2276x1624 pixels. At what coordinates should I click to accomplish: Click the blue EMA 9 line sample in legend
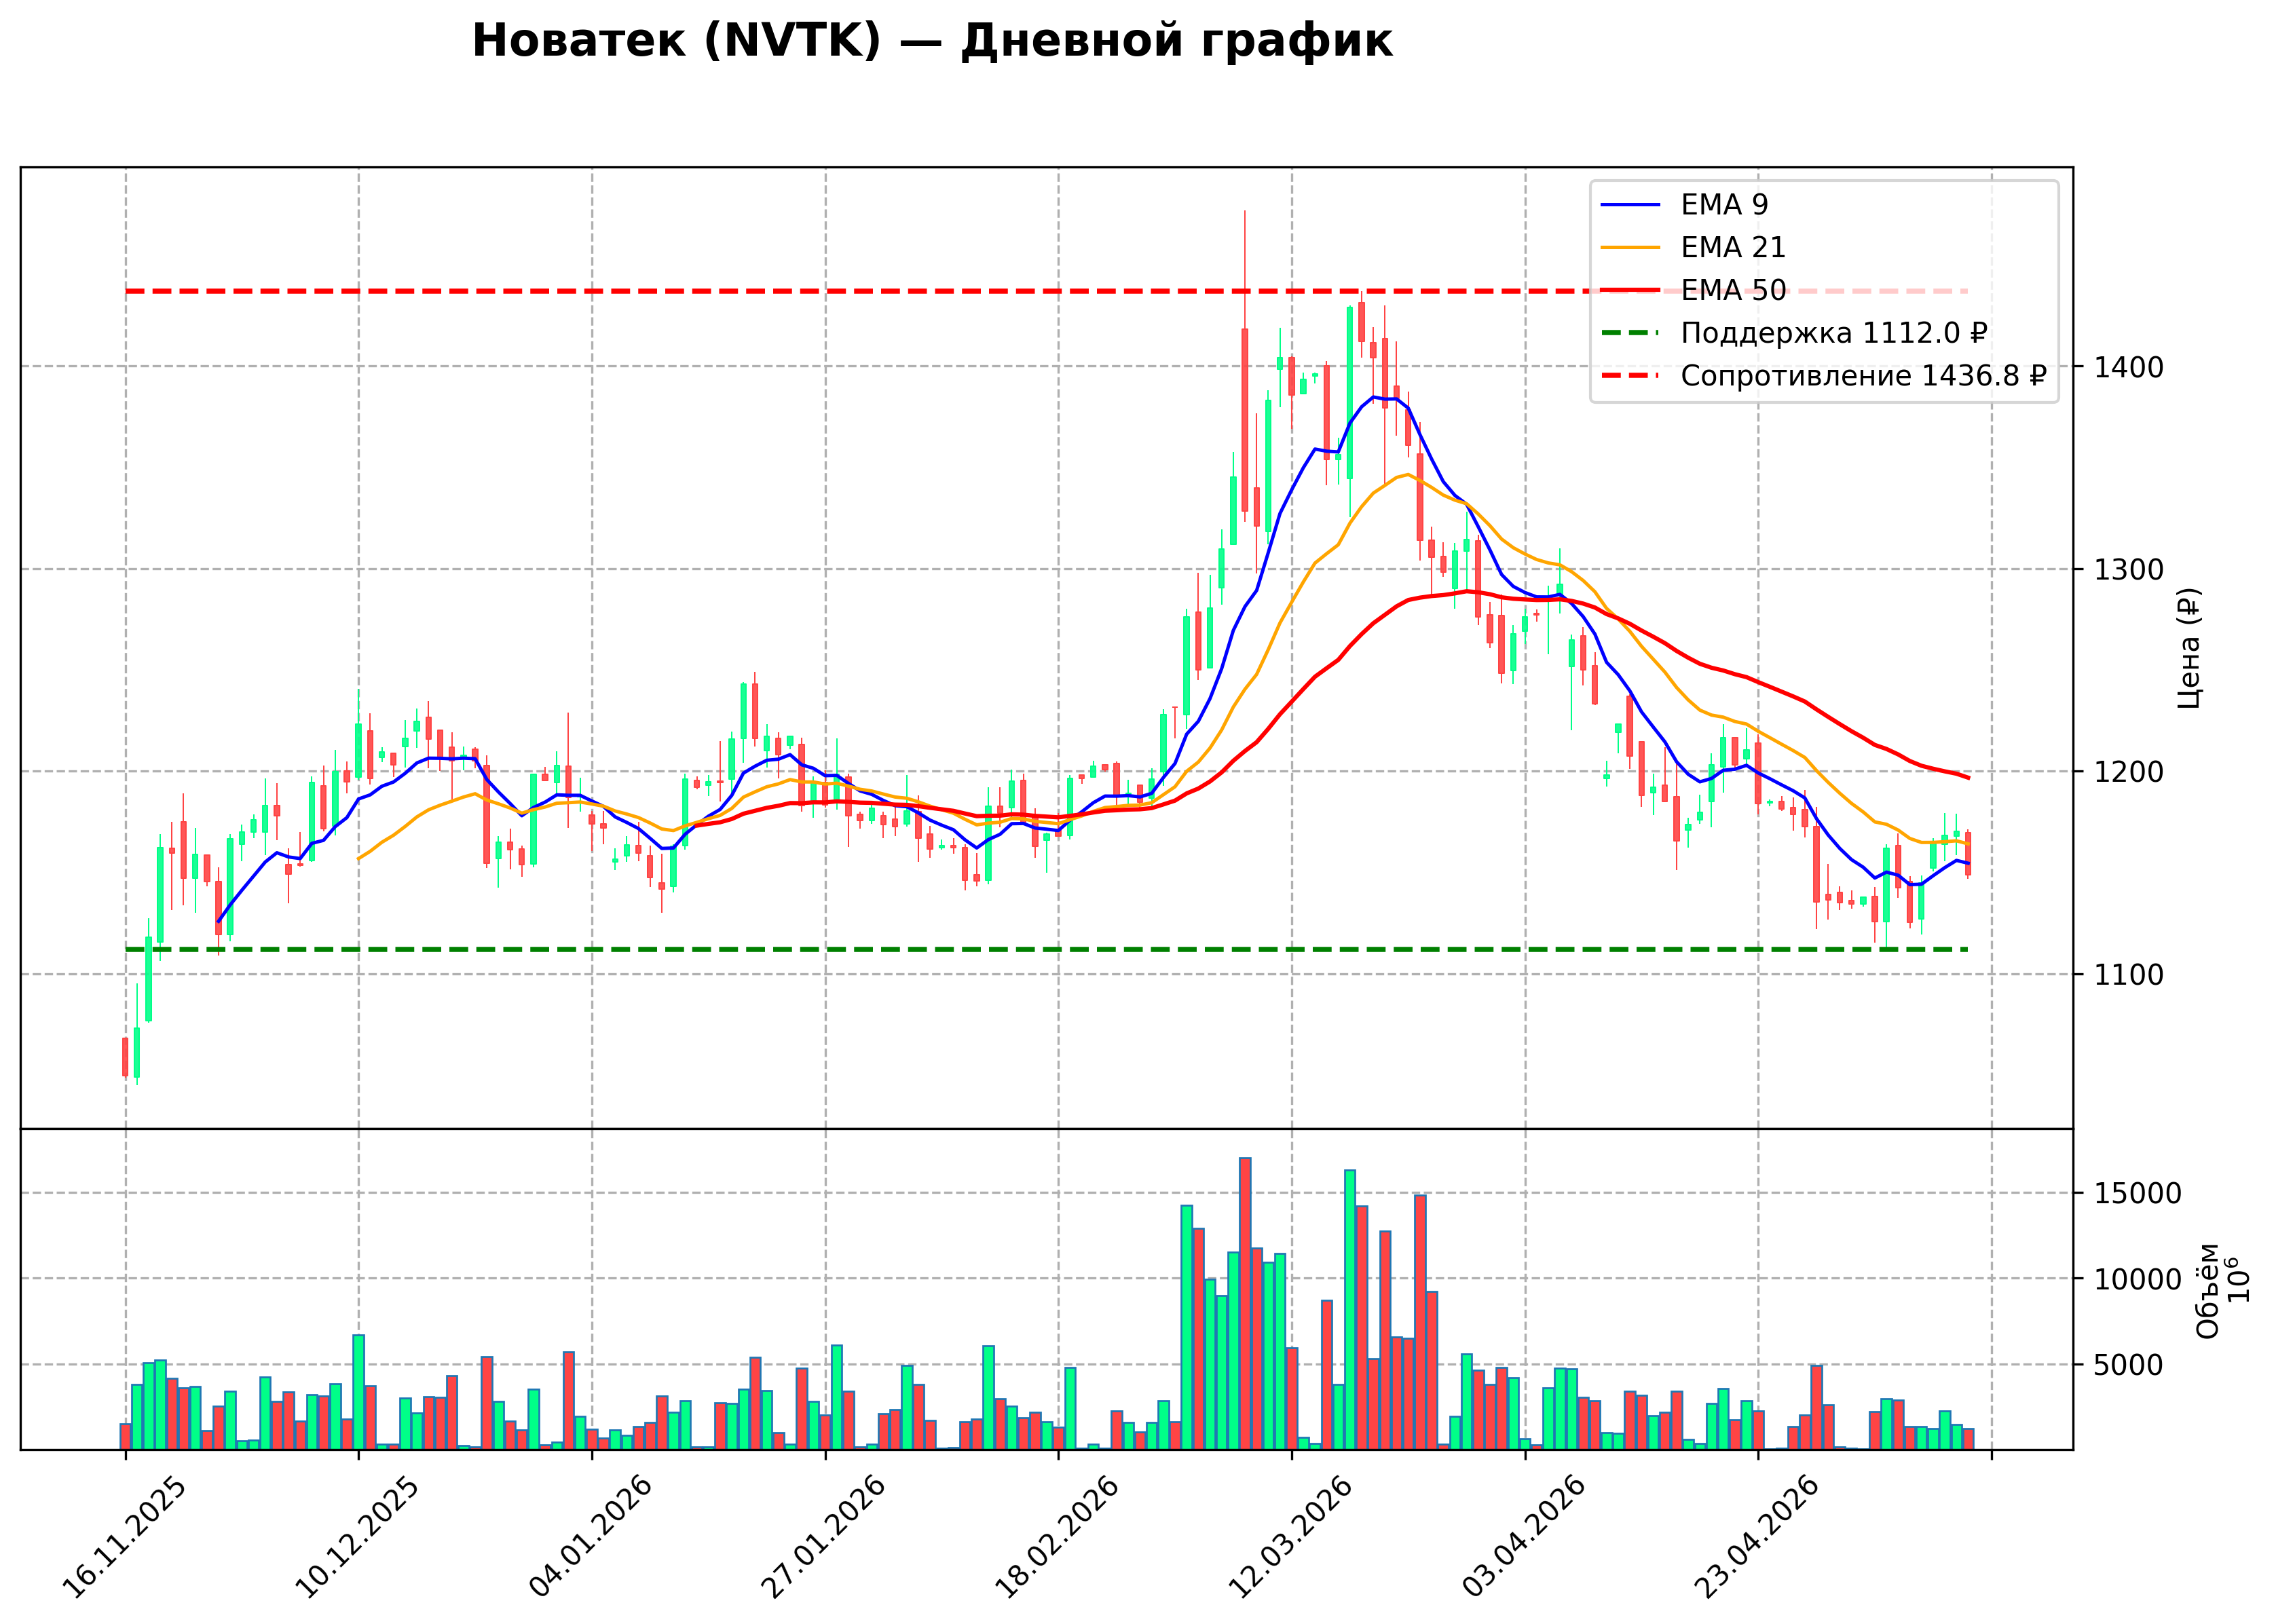[x=1630, y=205]
